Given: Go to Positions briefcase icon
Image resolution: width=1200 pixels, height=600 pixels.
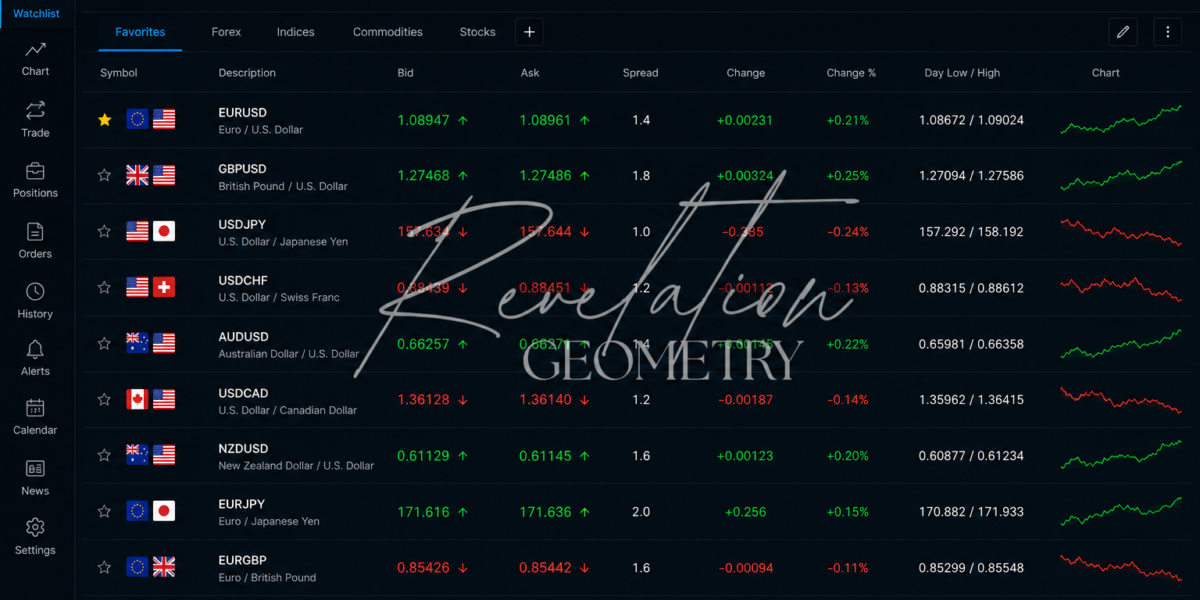Looking at the screenshot, I should click(x=35, y=170).
